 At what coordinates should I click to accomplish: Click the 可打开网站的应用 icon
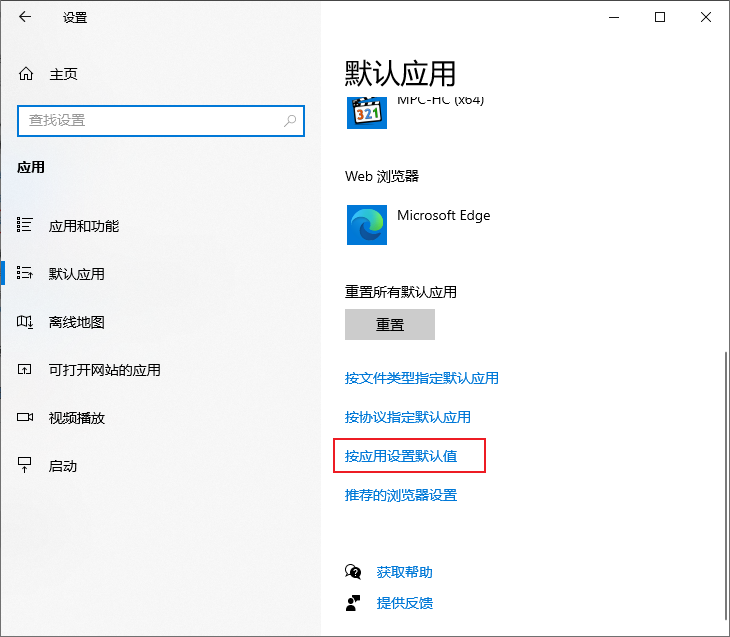click(25, 369)
